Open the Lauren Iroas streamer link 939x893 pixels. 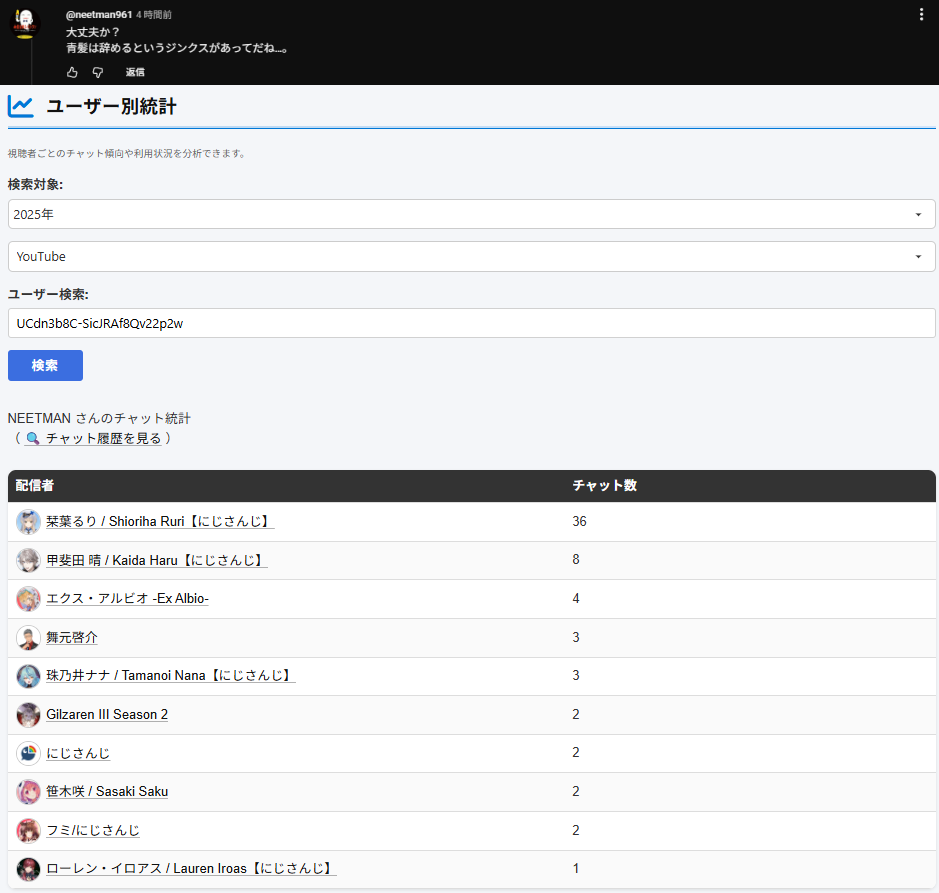[x=190, y=868]
